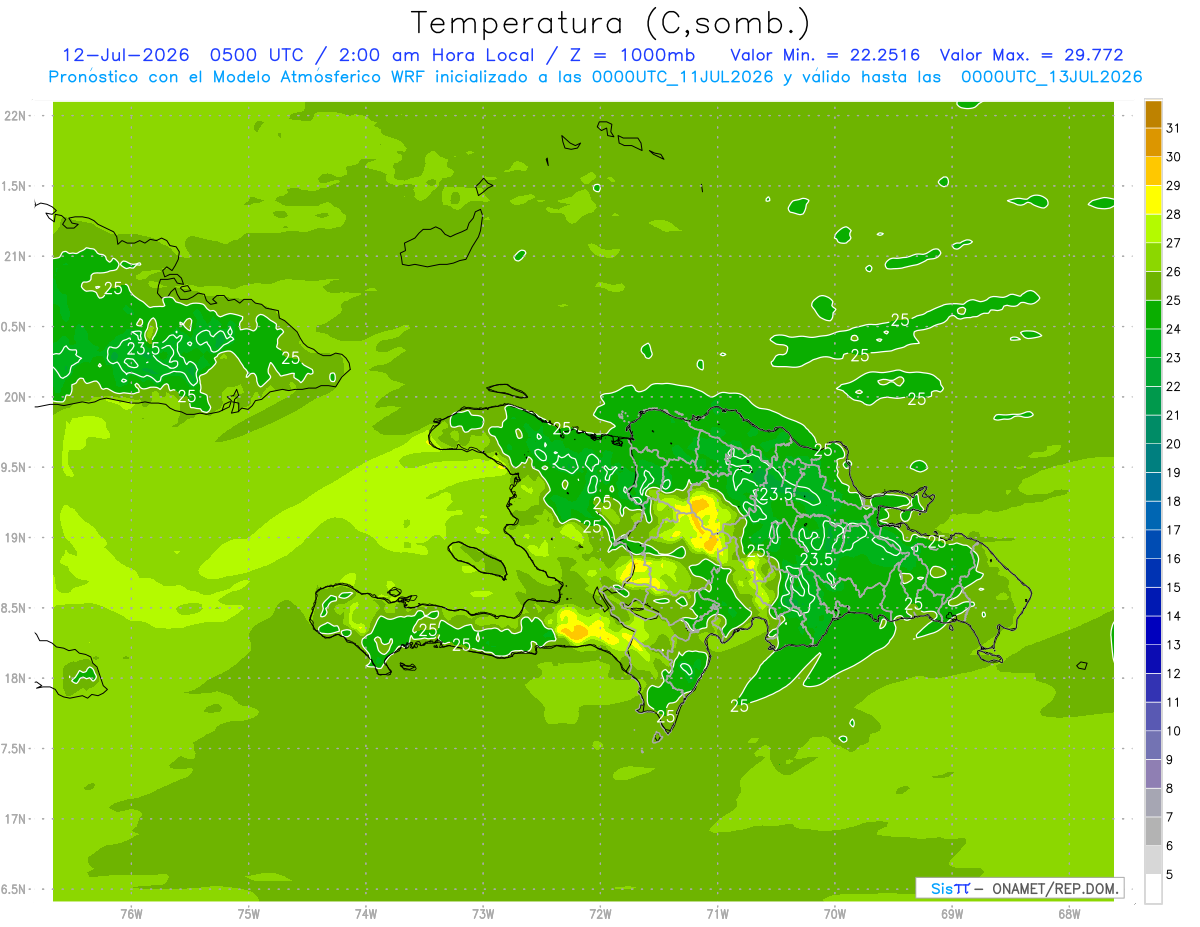The height and width of the screenshot is (927, 1200).
Task: Click the "8" color legend label
Action: [1169, 789]
